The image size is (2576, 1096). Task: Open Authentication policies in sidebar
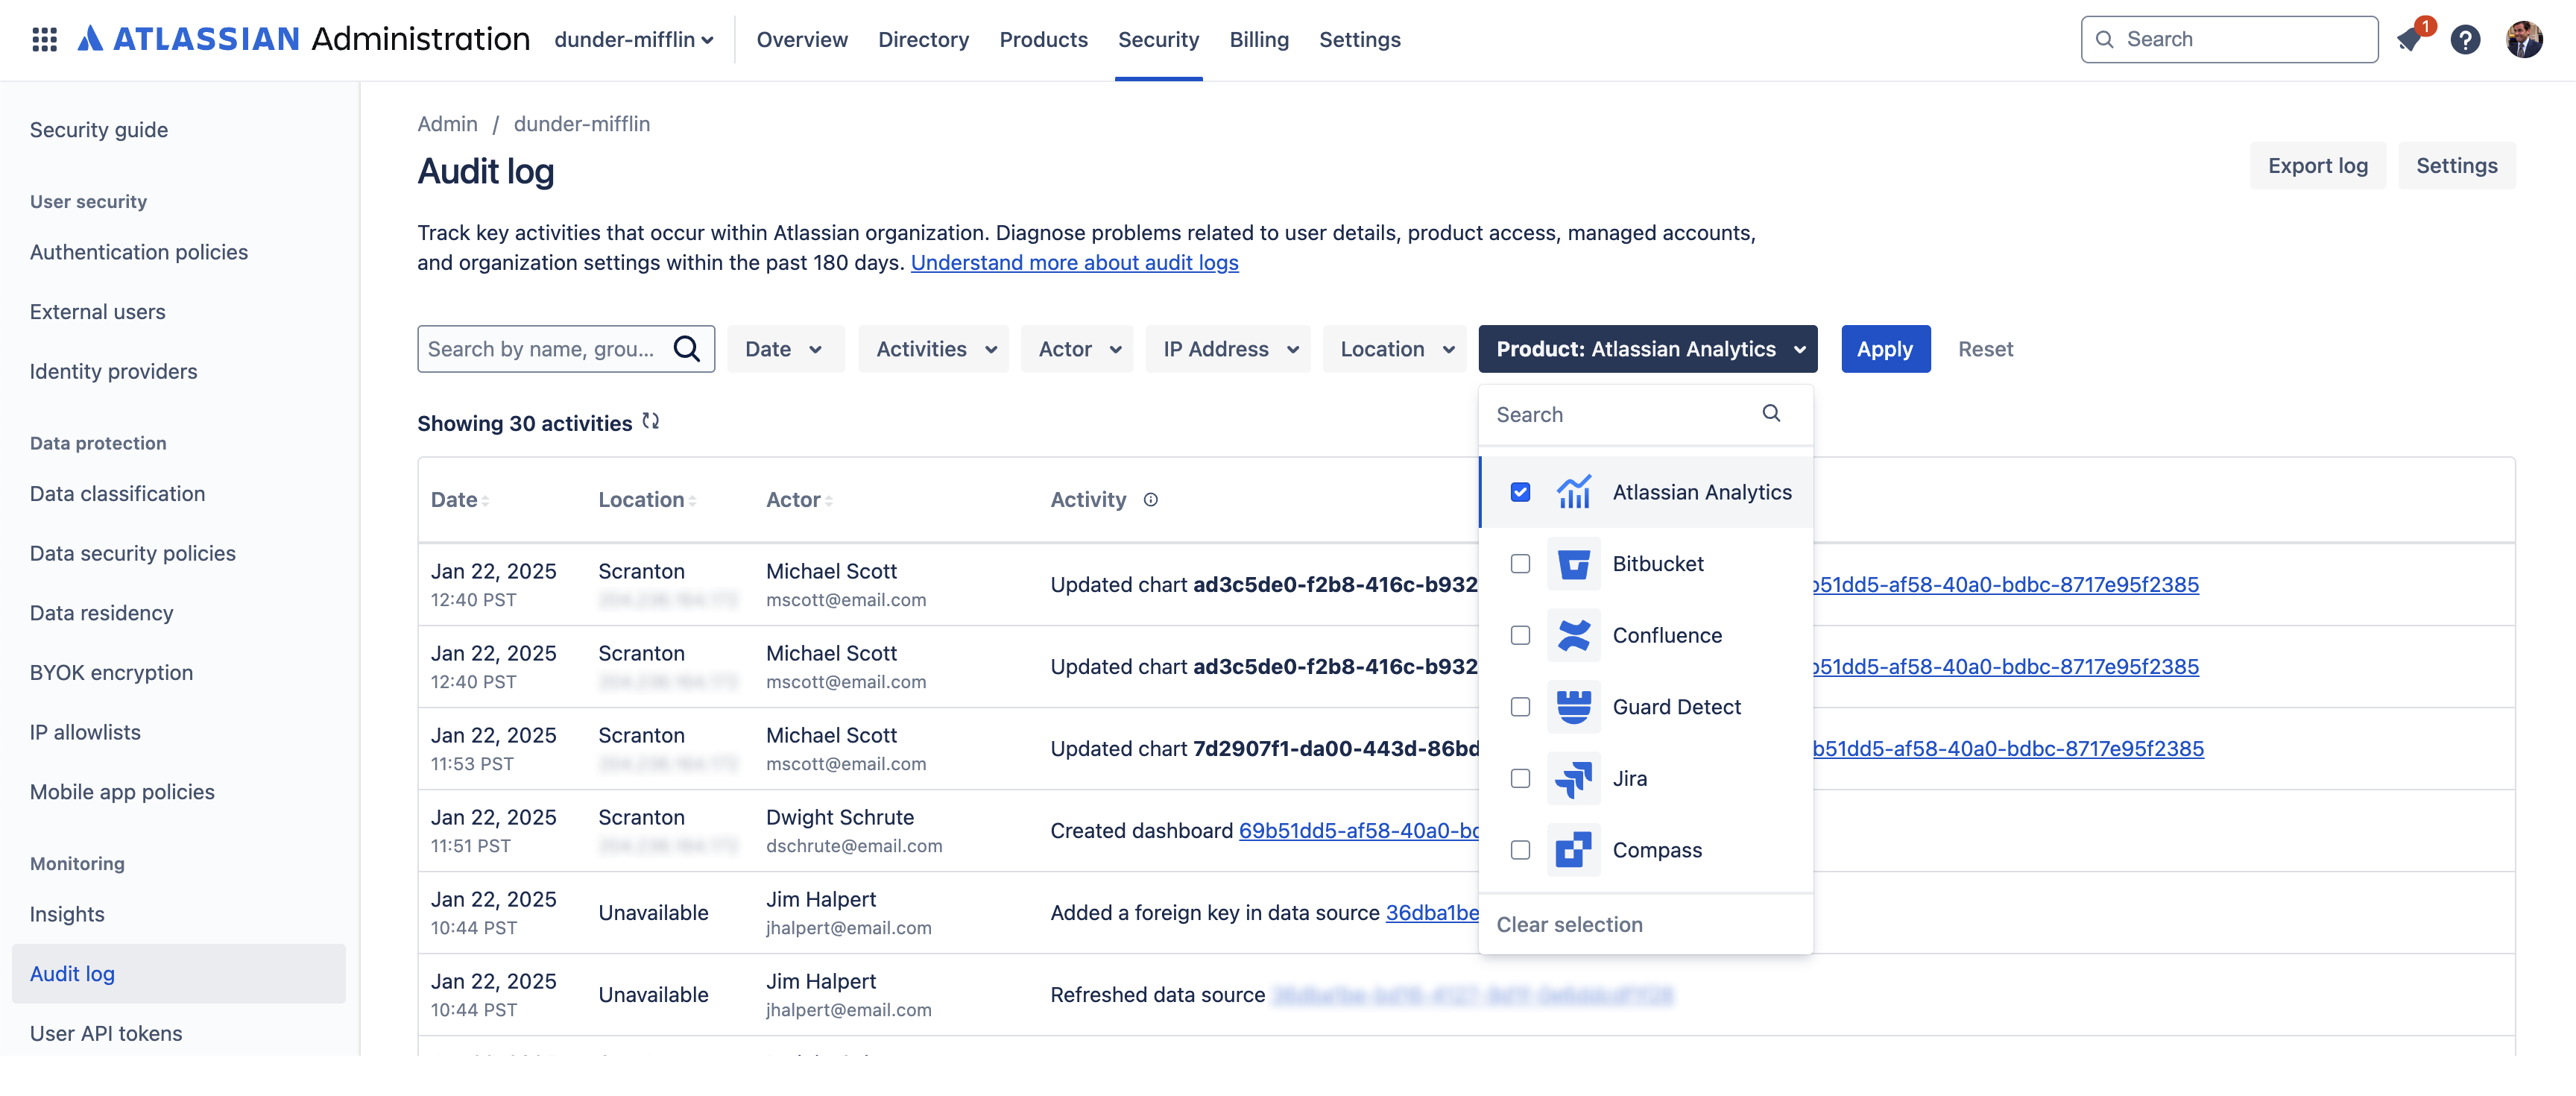click(139, 252)
